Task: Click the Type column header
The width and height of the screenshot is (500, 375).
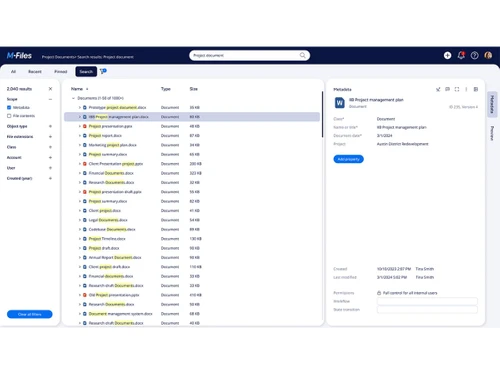Action: click(x=166, y=89)
